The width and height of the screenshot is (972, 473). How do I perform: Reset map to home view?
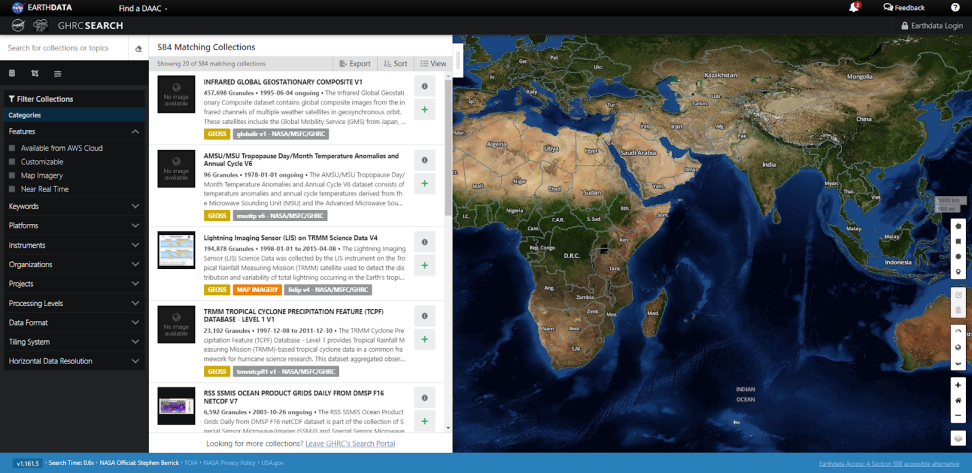pyautogui.click(x=959, y=400)
